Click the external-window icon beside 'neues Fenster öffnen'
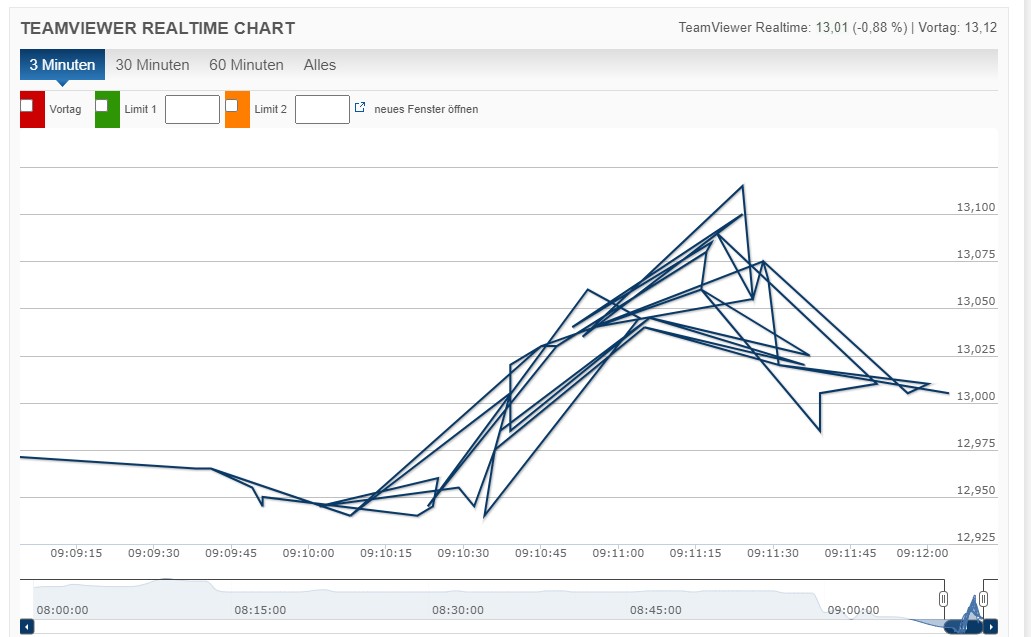Screen dimensions: 1031x637 pyautogui.click(x=360, y=108)
